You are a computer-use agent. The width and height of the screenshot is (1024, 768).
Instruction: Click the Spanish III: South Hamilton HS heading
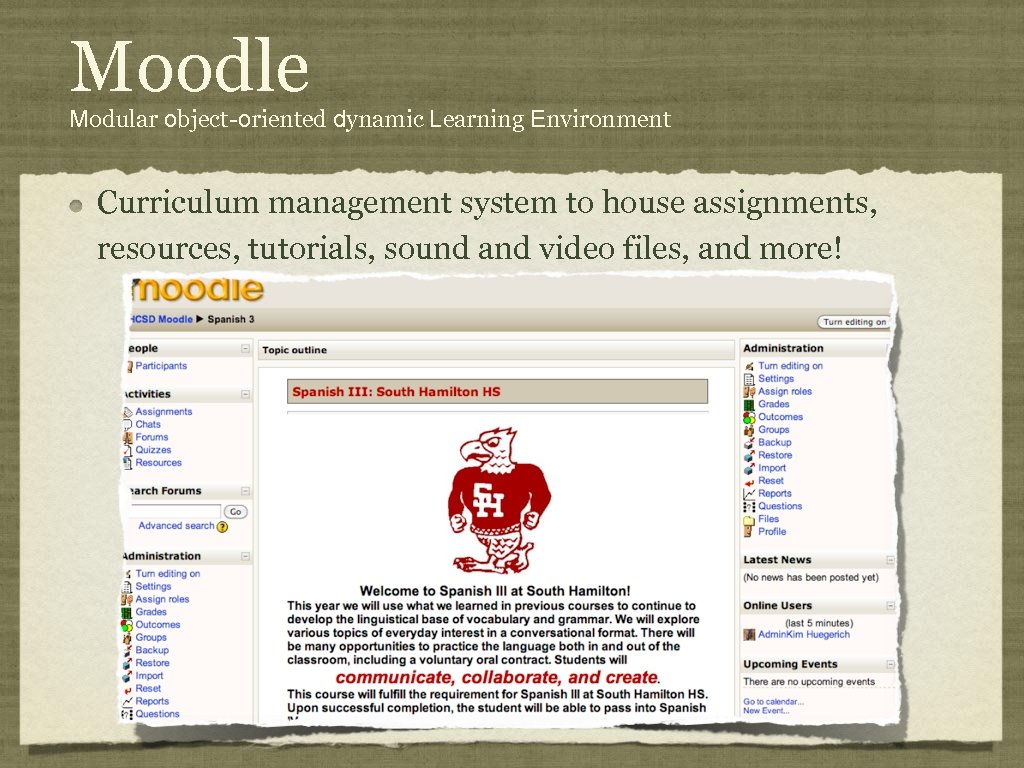click(396, 392)
